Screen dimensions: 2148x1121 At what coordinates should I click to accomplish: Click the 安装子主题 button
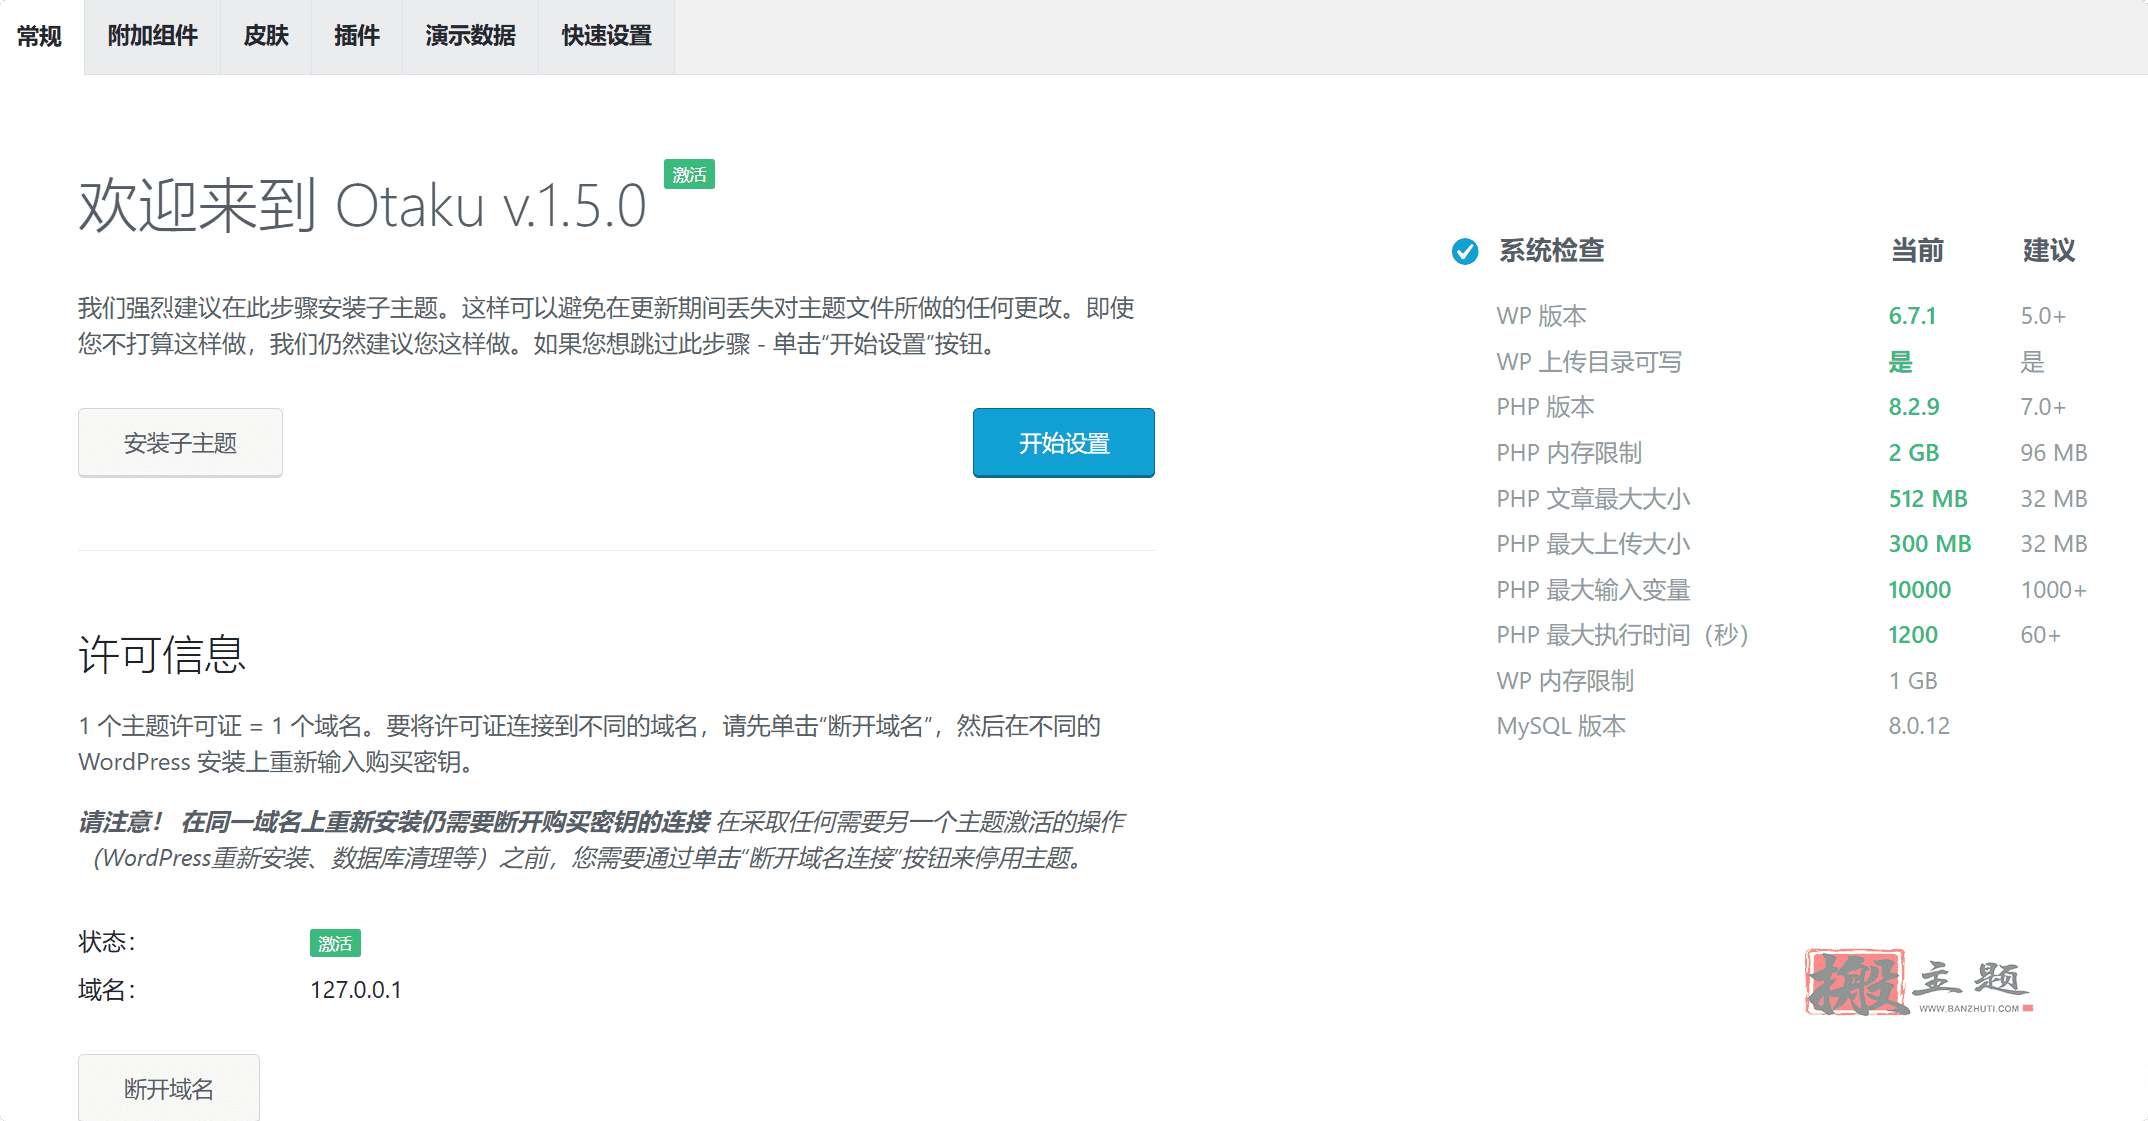(x=180, y=443)
